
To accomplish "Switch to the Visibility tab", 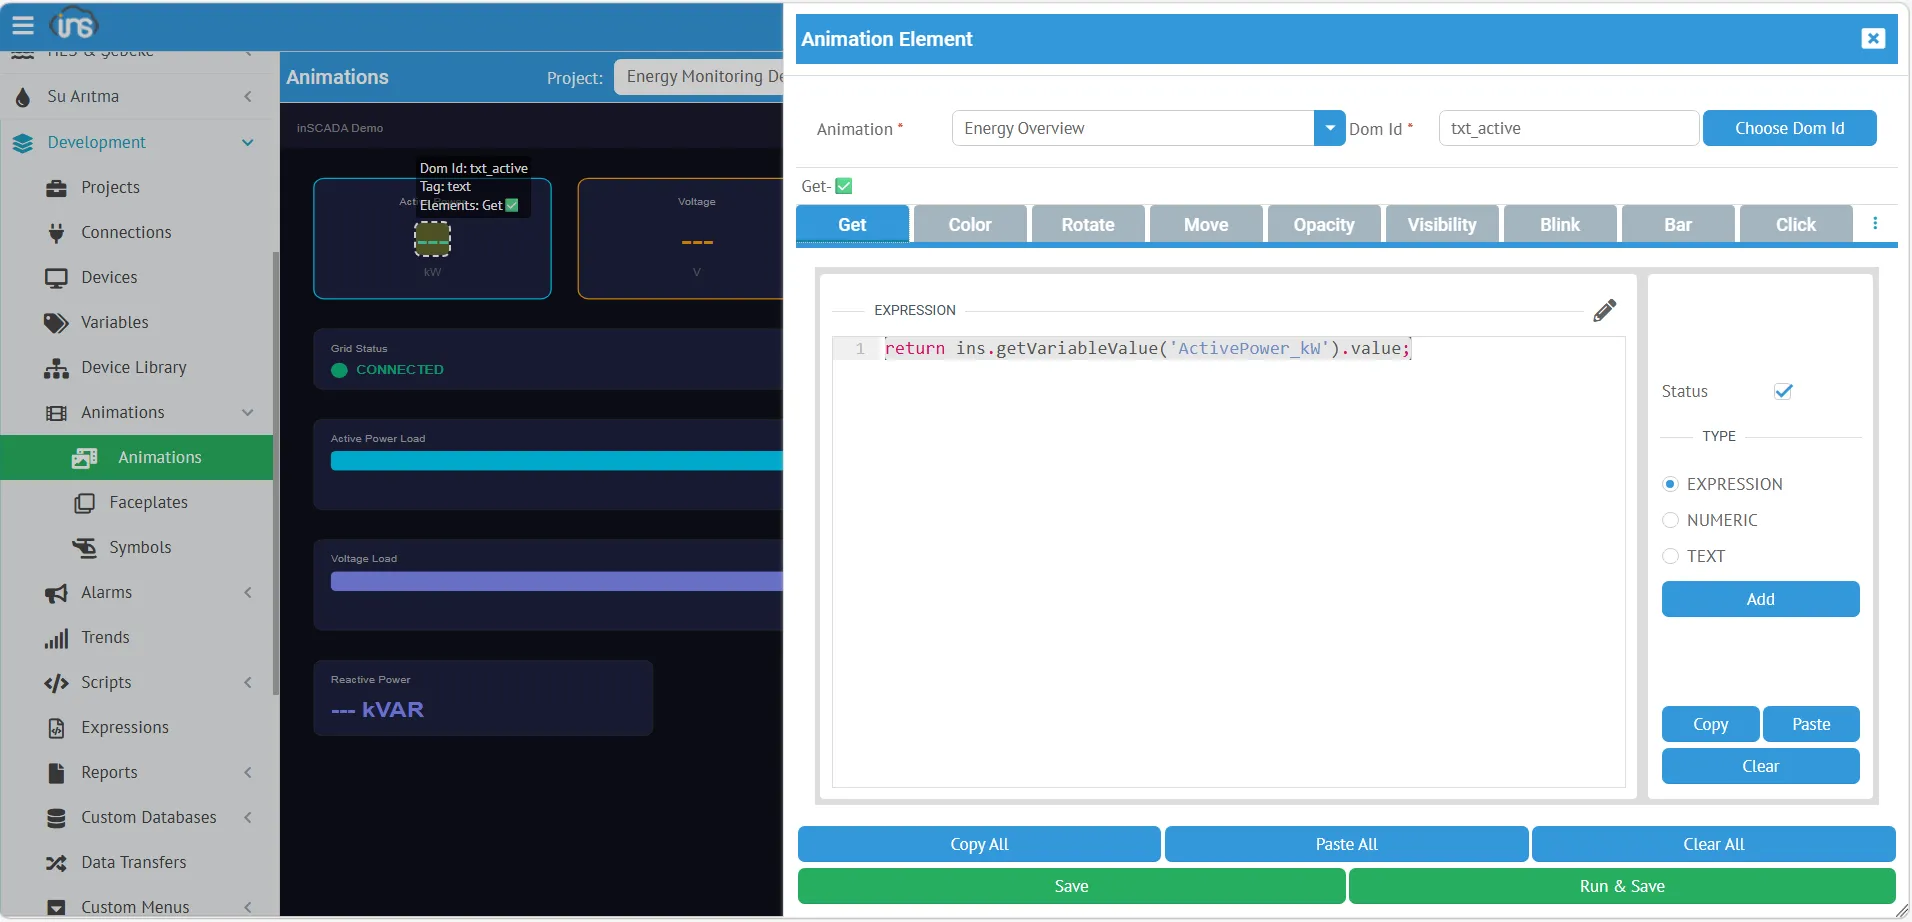I will pos(1441,225).
